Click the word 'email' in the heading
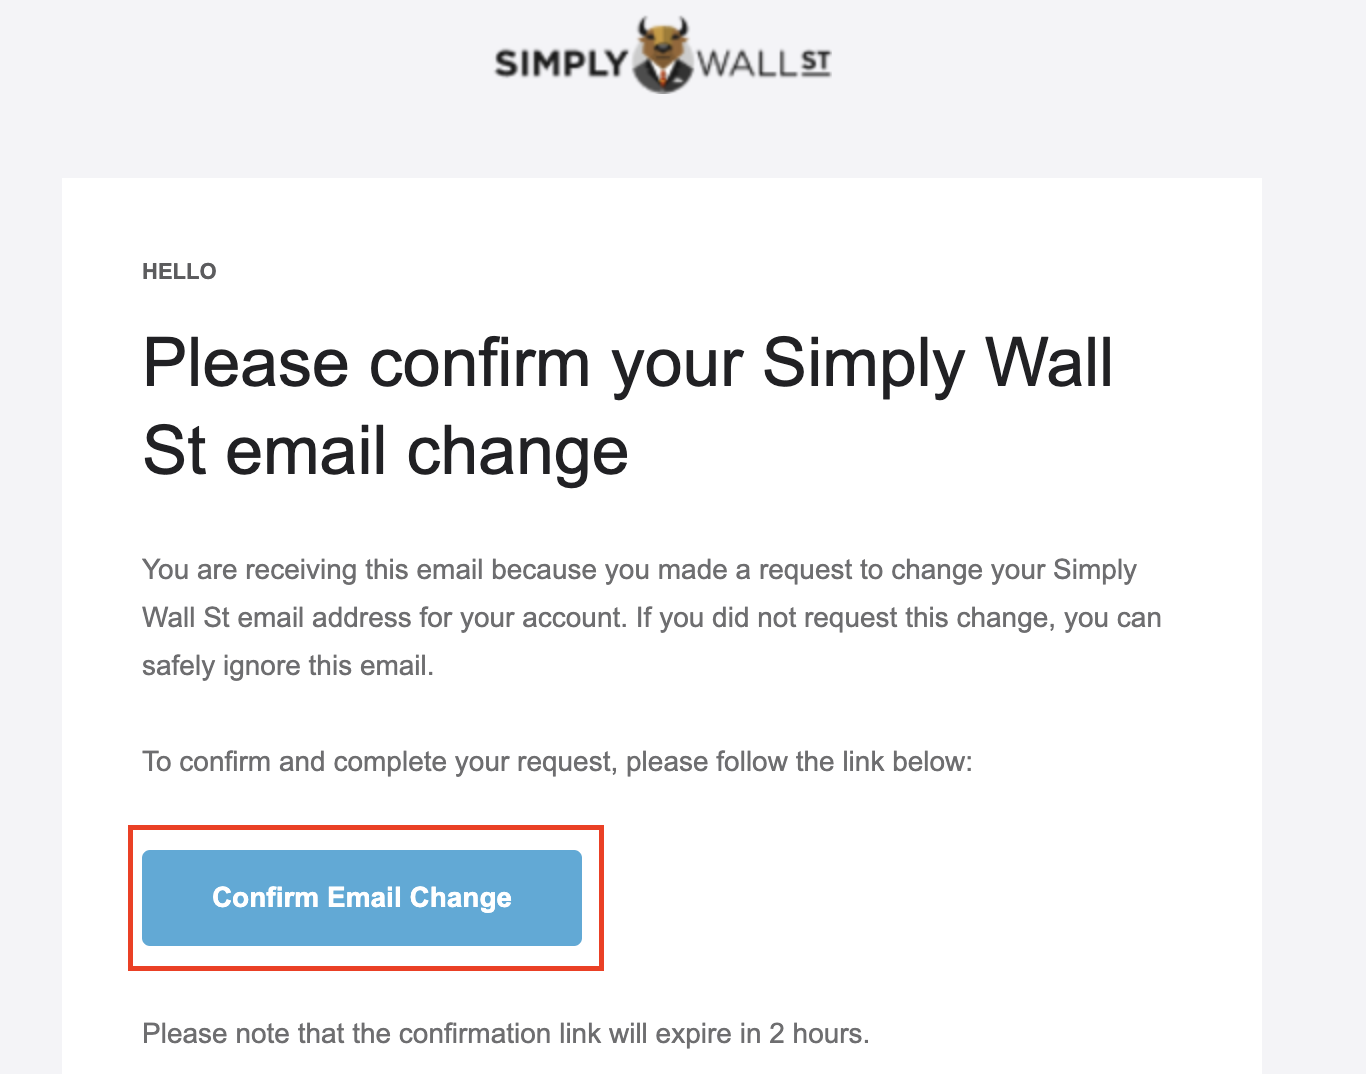This screenshot has width=1366, height=1074. coord(306,452)
